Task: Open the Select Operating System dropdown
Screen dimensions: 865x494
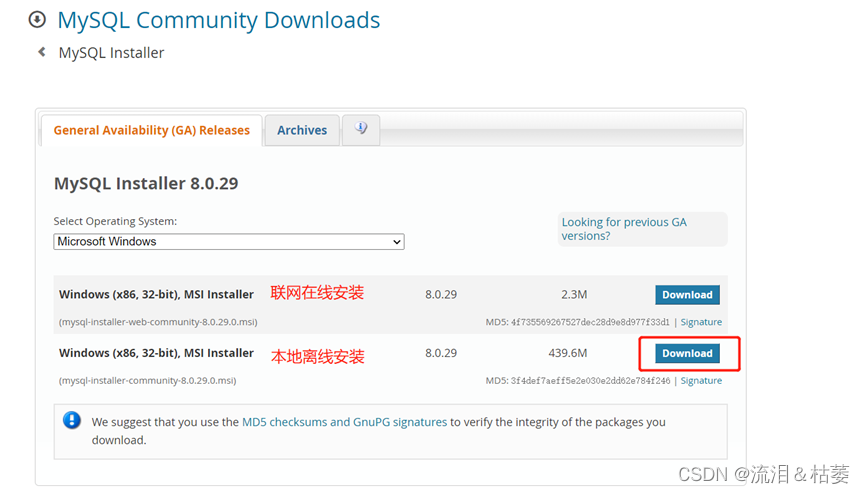Action: click(x=229, y=242)
